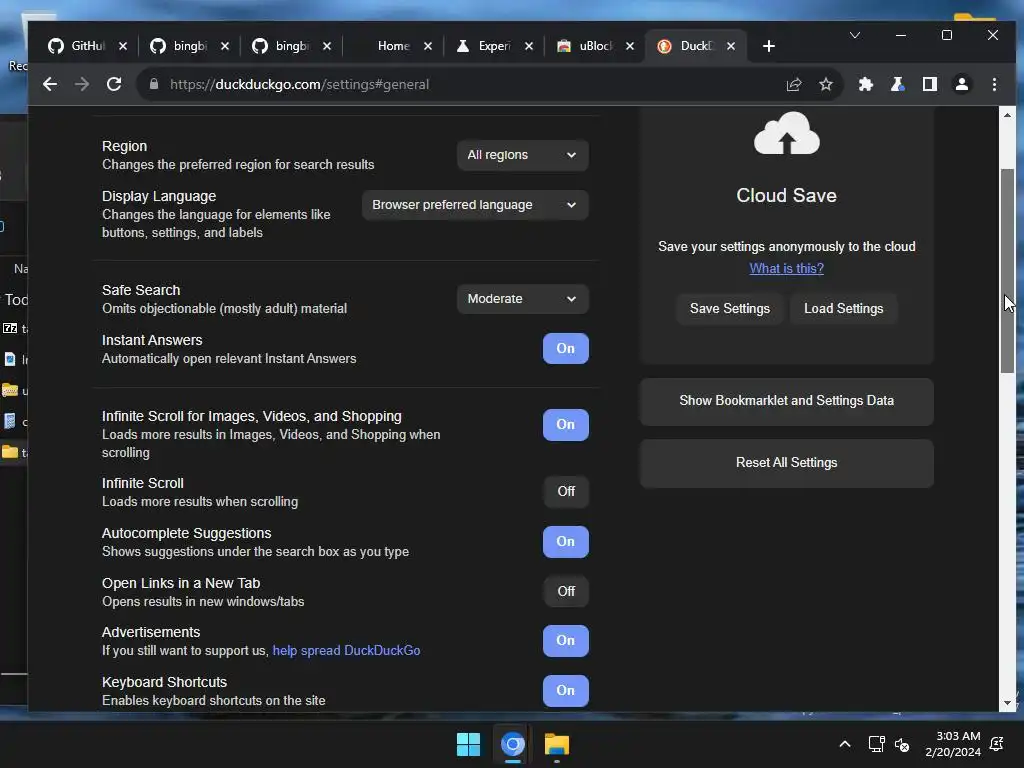
Task: Open Chromium from the taskbar
Action: 513,744
